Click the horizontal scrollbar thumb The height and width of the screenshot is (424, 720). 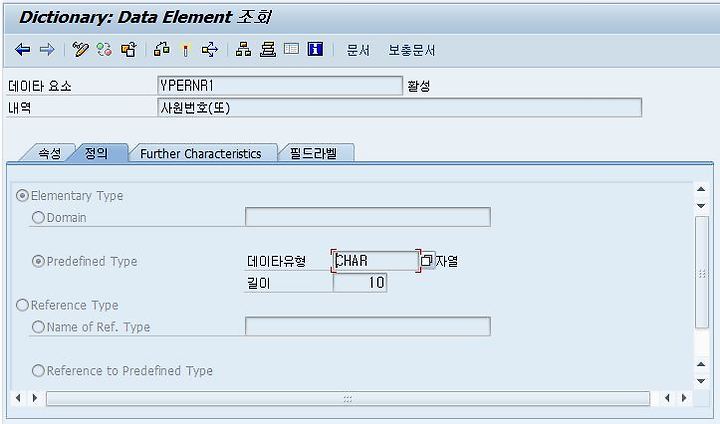[x=348, y=398]
